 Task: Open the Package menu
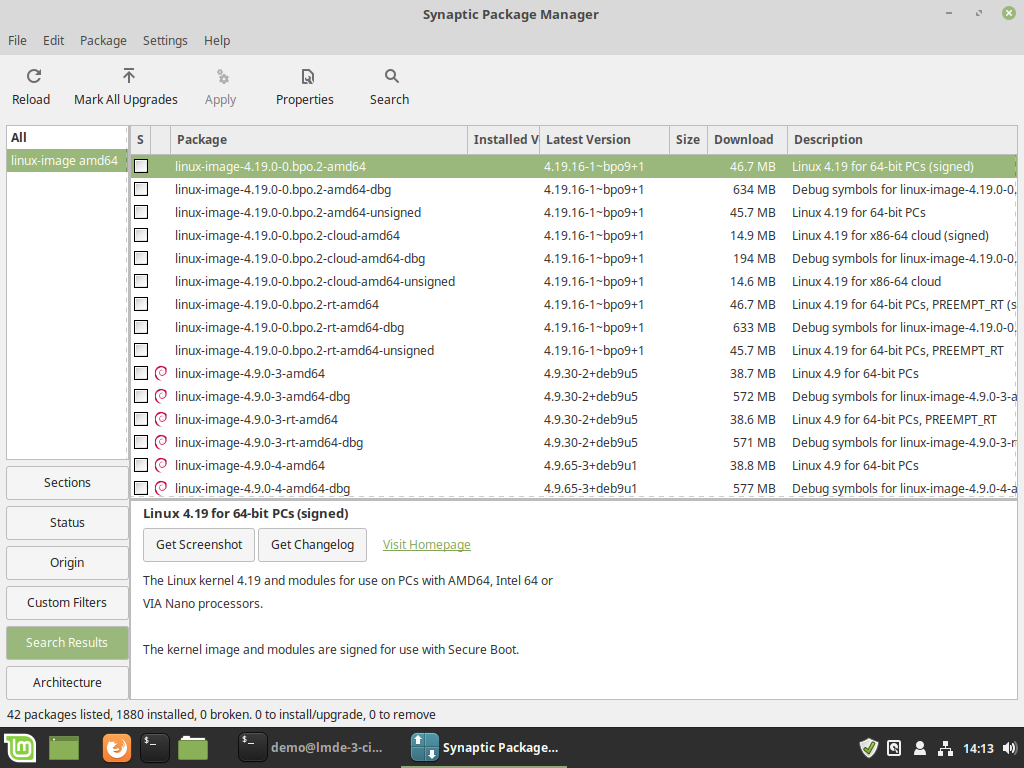103,40
